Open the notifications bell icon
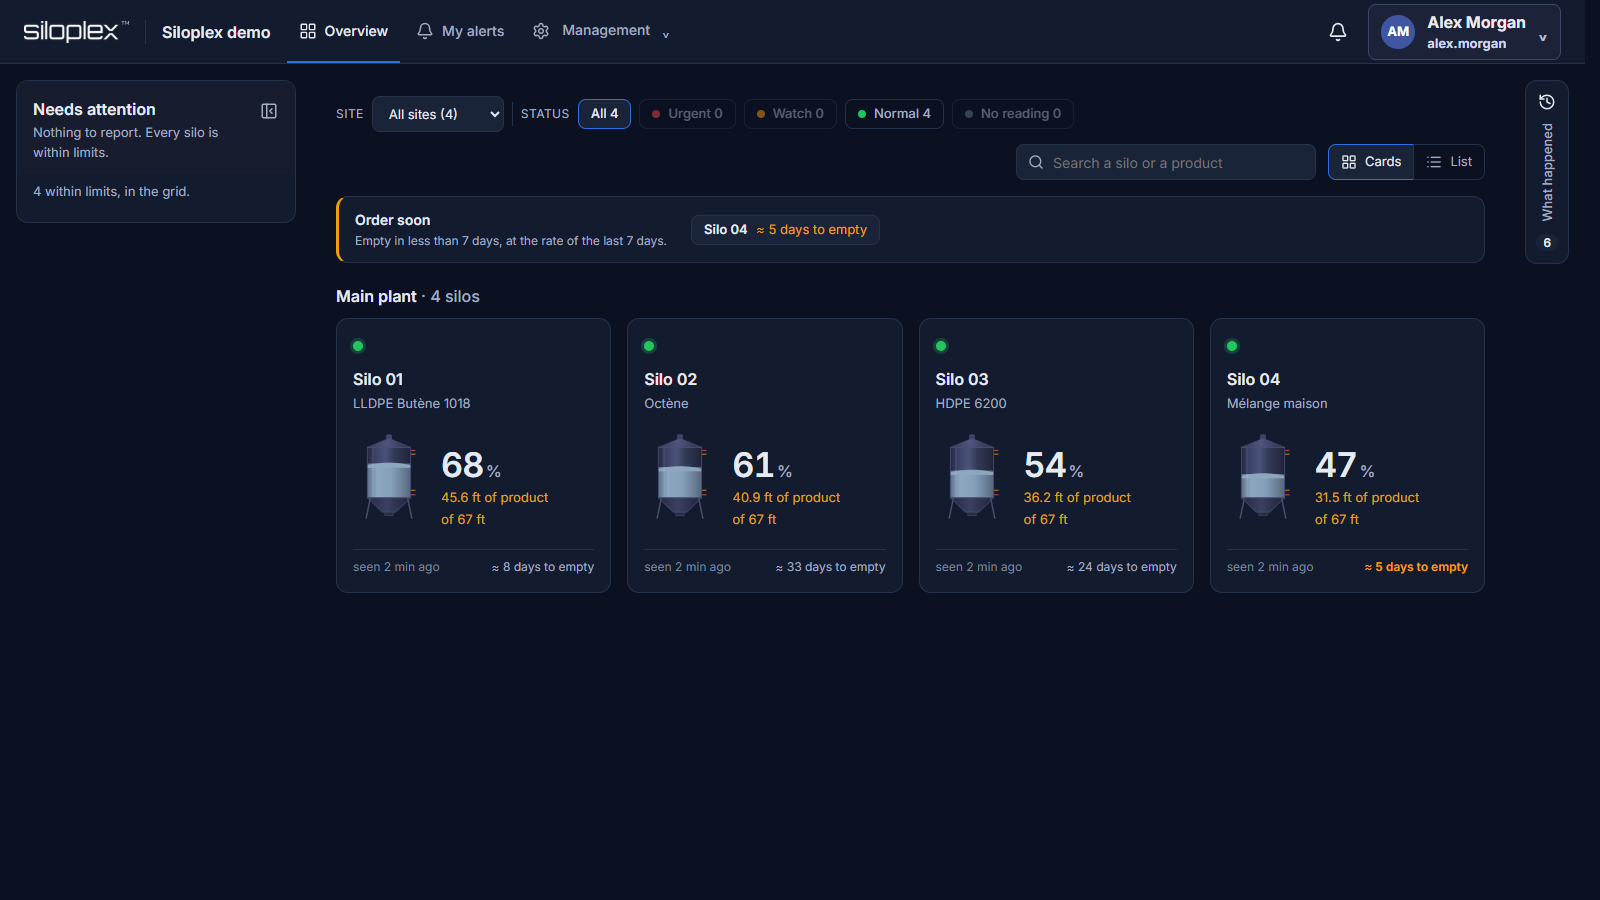The height and width of the screenshot is (900, 1600). tap(1337, 32)
